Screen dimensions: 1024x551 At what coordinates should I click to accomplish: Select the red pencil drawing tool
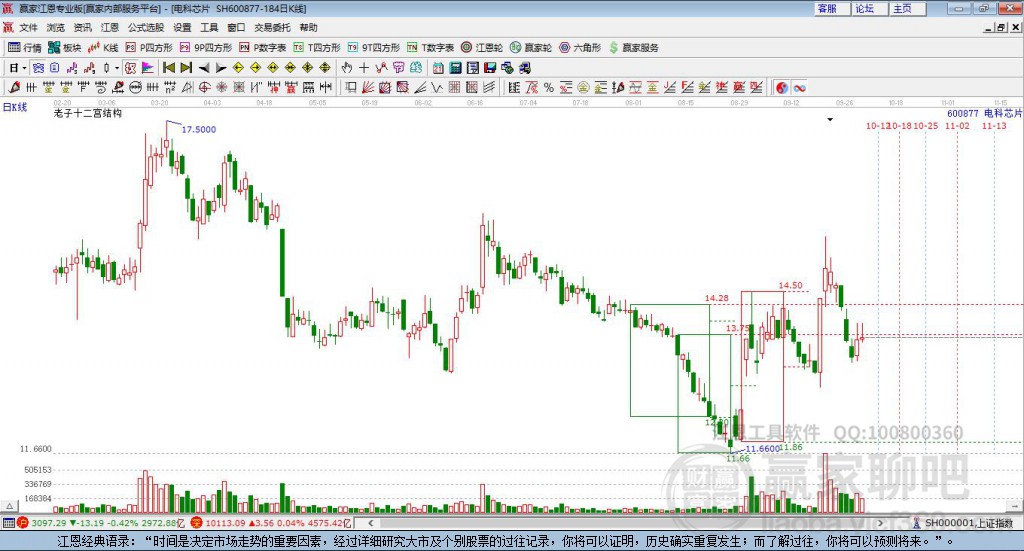14,87
